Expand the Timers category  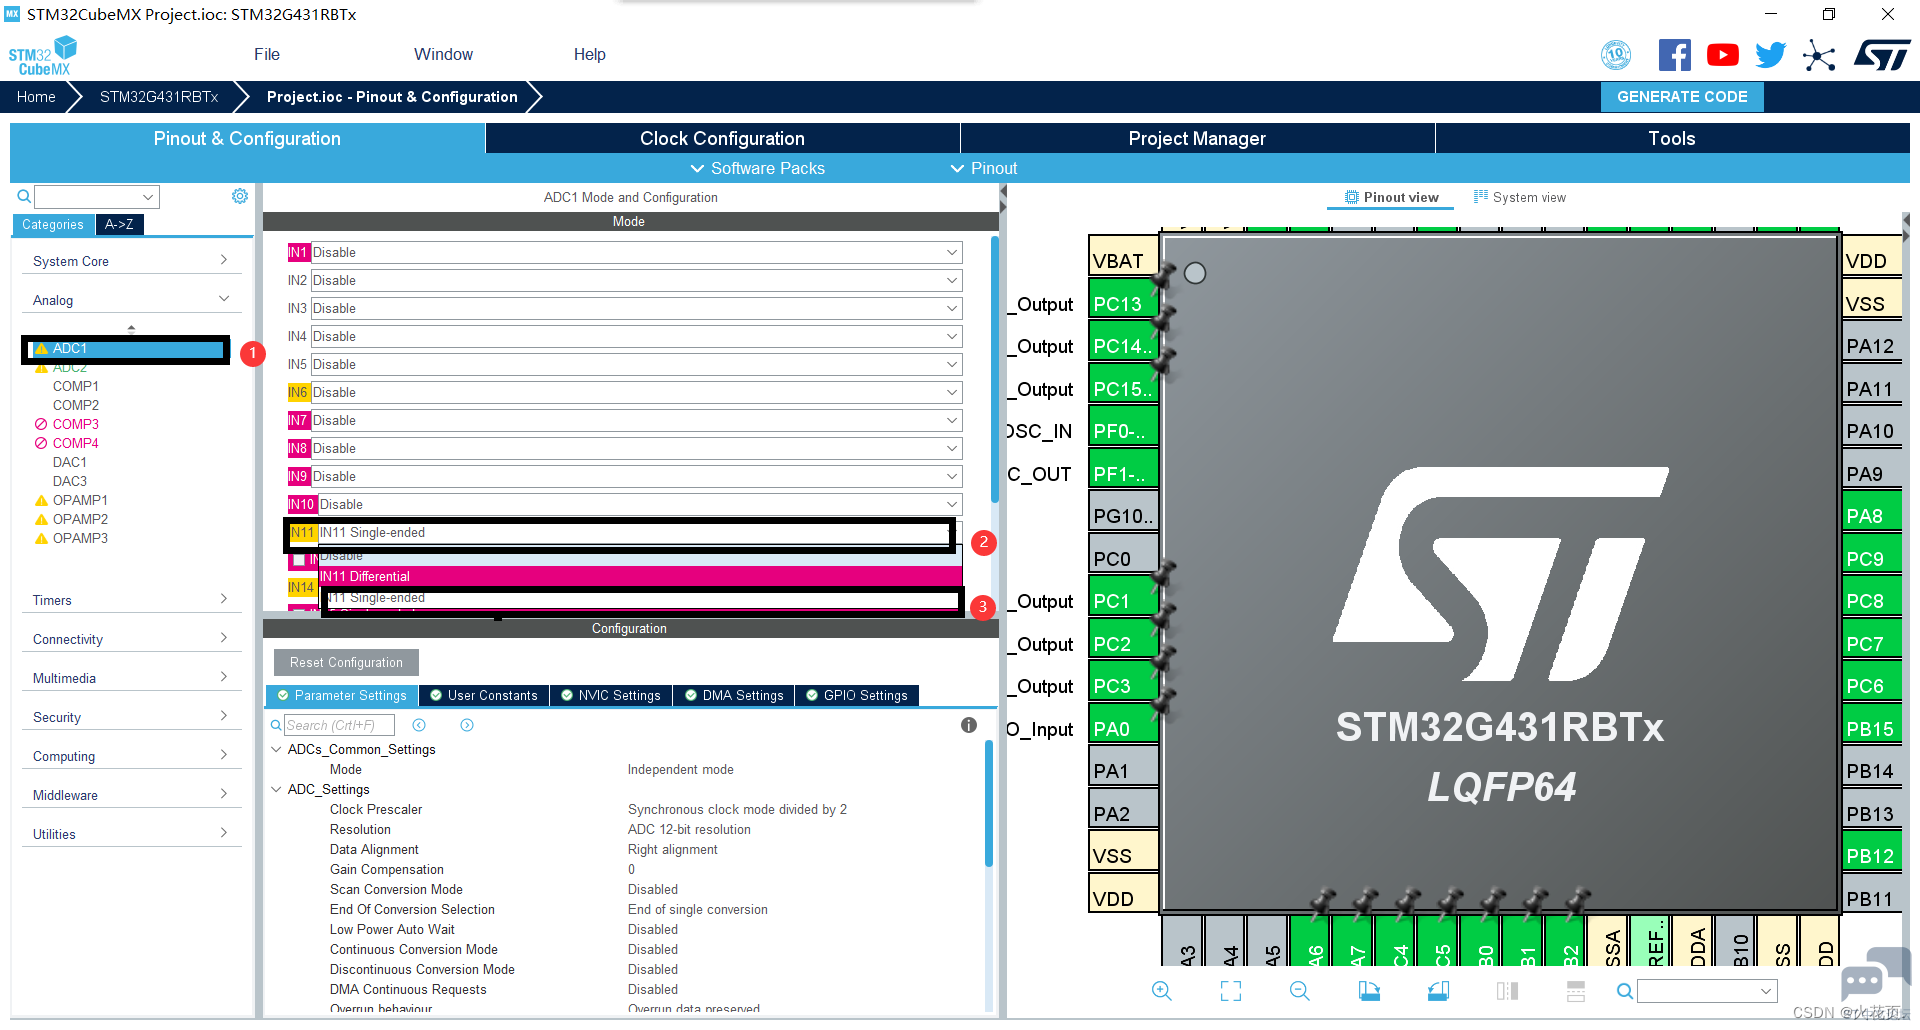pos(131,600)
